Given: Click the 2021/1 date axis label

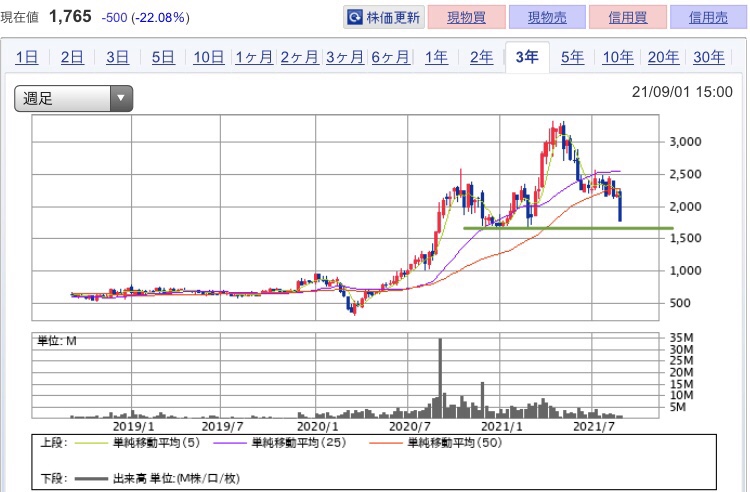Looking at the screenshot, I should click(502, 426).
